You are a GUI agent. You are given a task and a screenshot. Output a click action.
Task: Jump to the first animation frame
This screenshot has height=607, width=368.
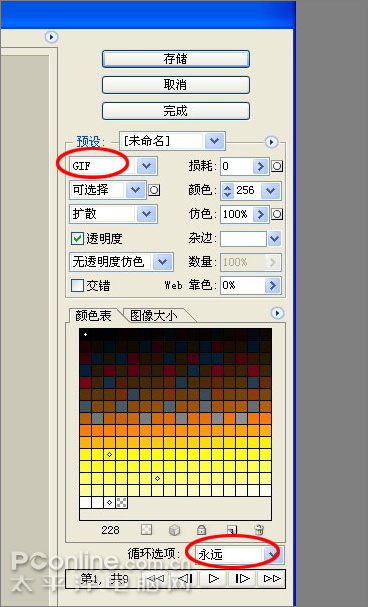point(156,578)
